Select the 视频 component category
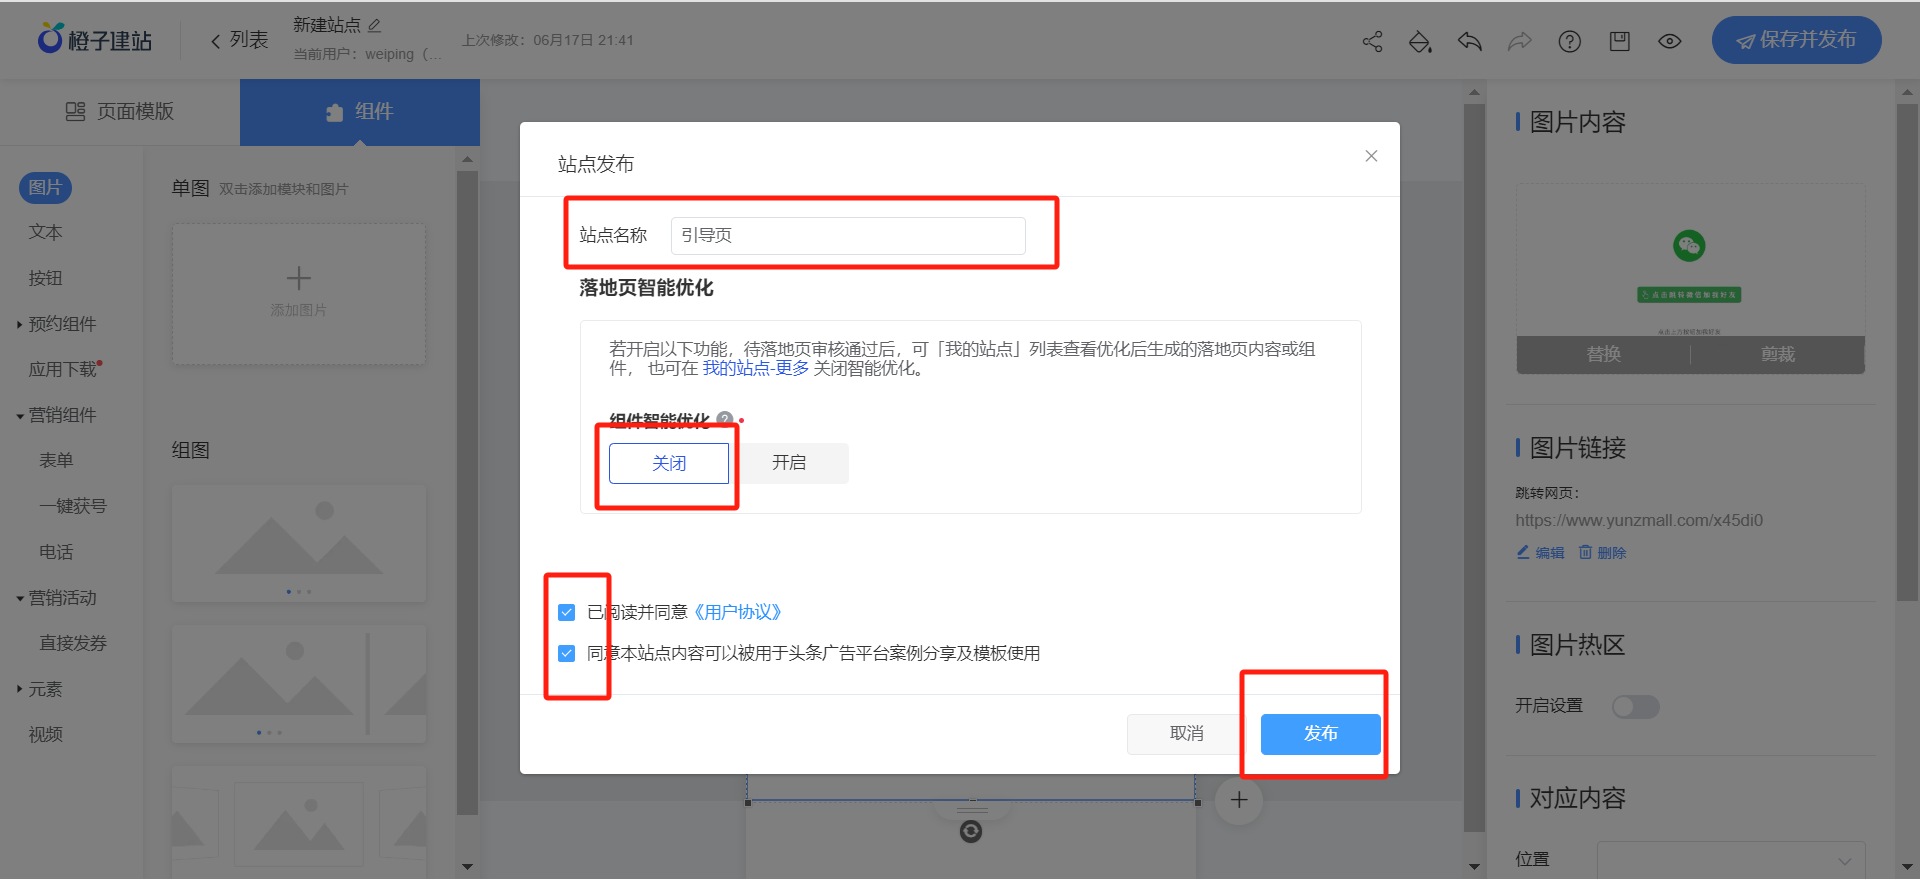The width and height of the screenshot is (1920, 879). click(x=45, y=734)
